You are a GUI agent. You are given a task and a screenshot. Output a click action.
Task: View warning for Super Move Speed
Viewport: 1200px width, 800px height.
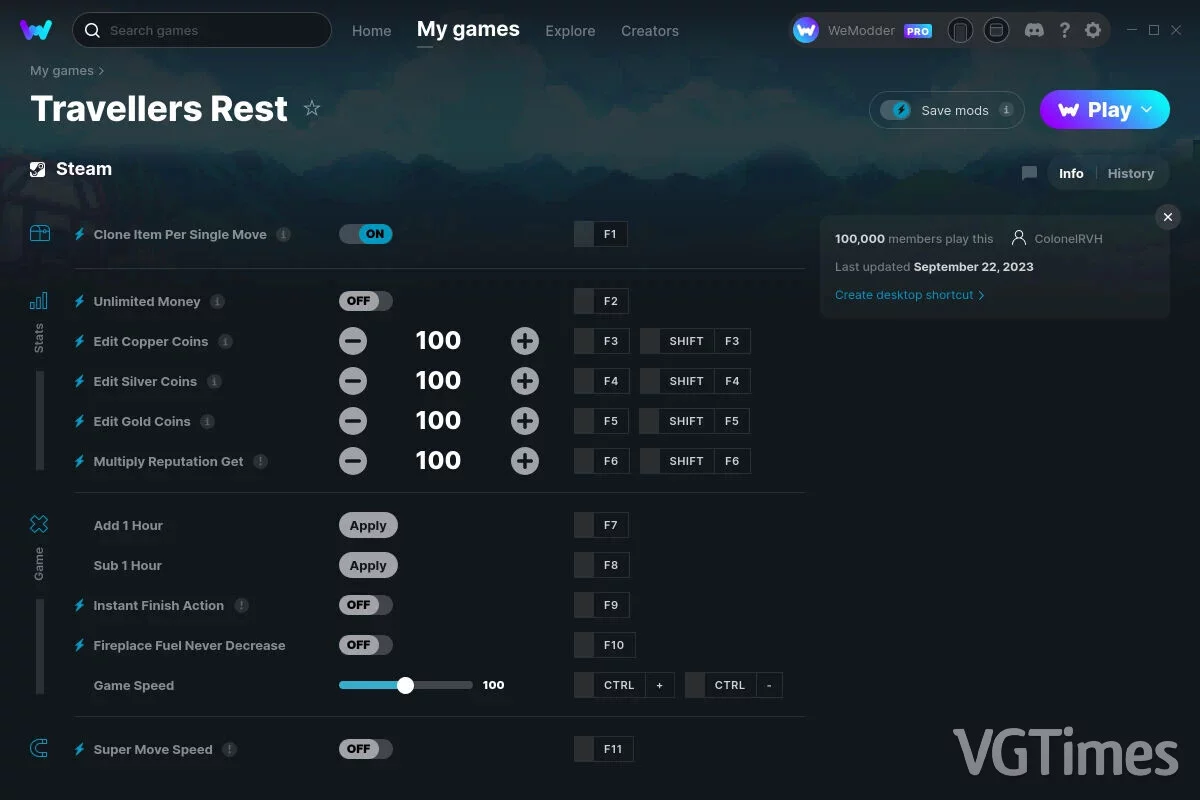(x=229, y=749)
